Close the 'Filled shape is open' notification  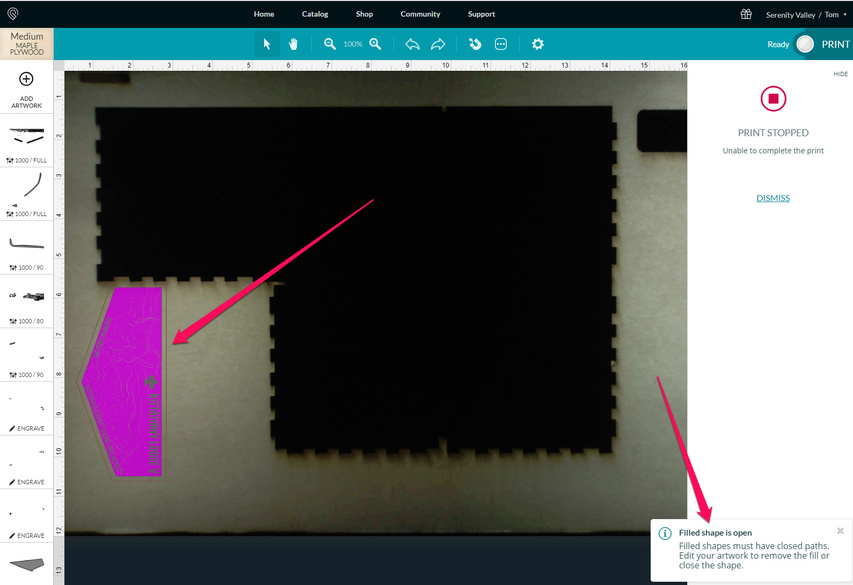840,530
